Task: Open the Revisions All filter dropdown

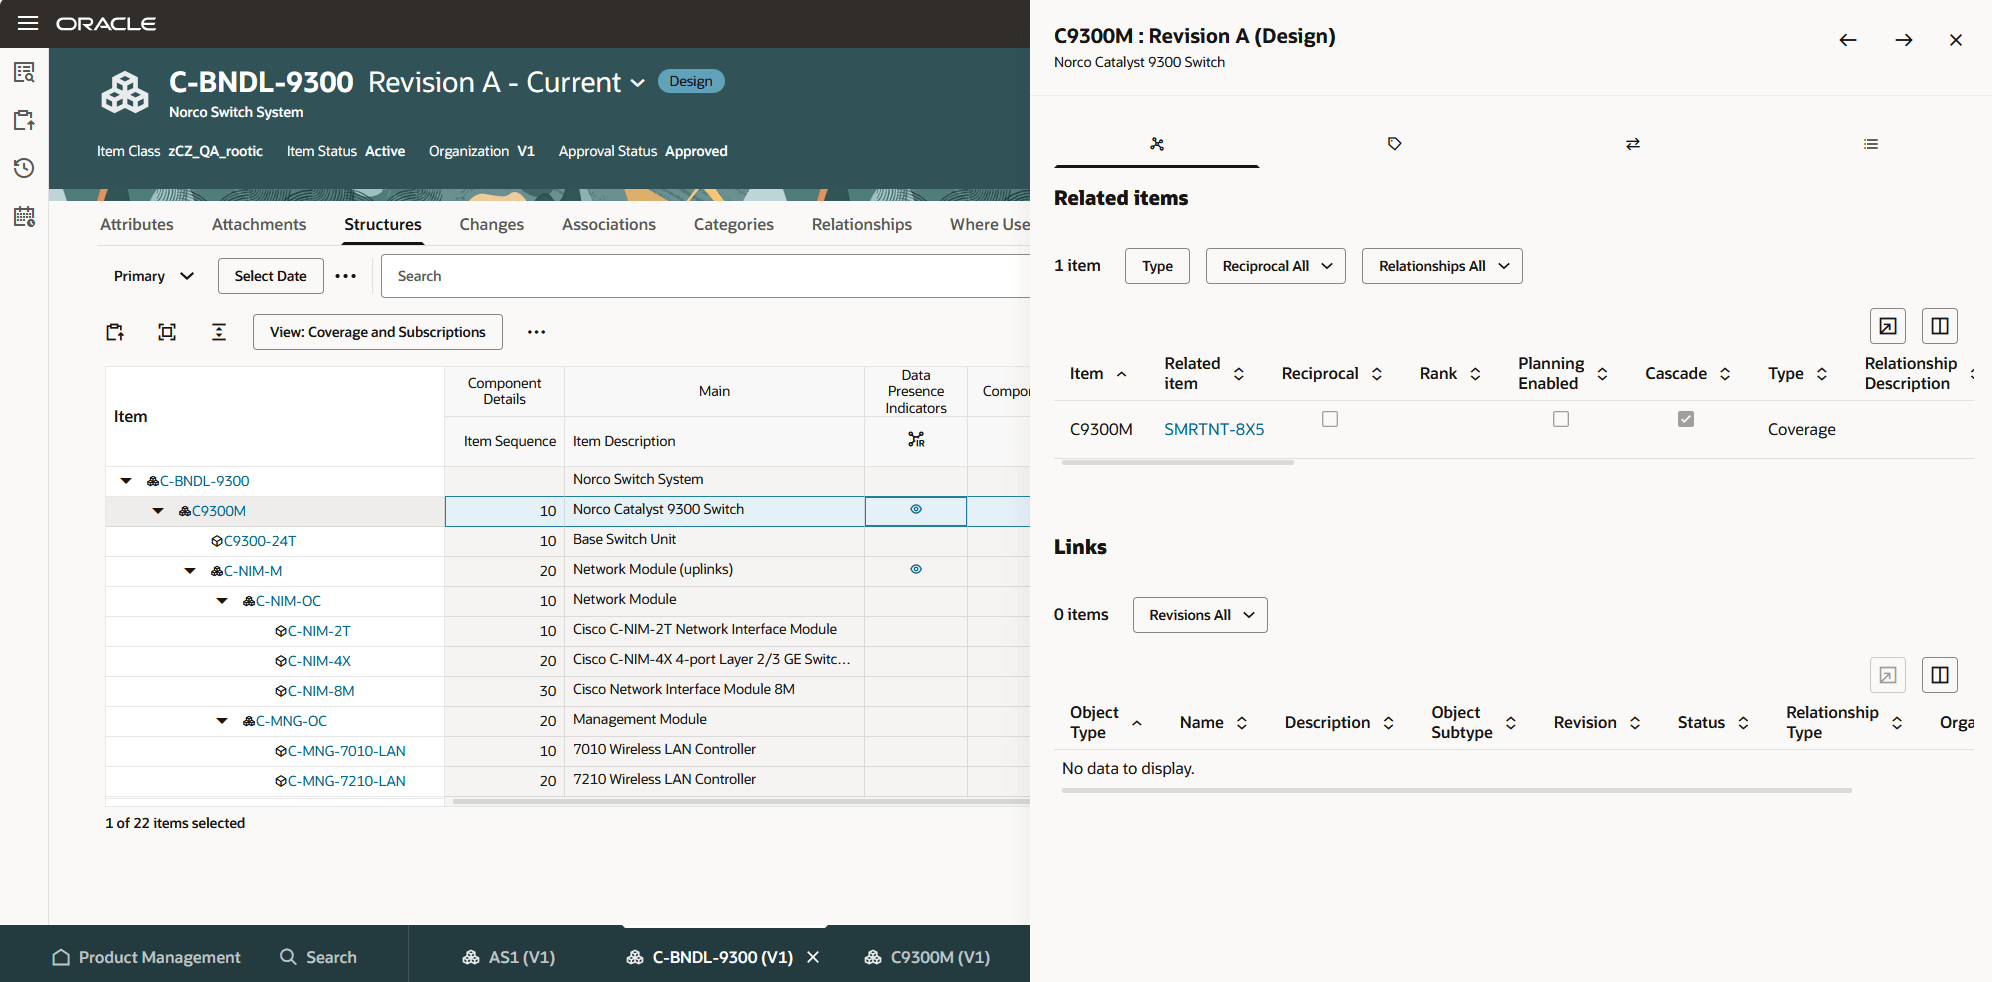Action: pos(1200,615)
